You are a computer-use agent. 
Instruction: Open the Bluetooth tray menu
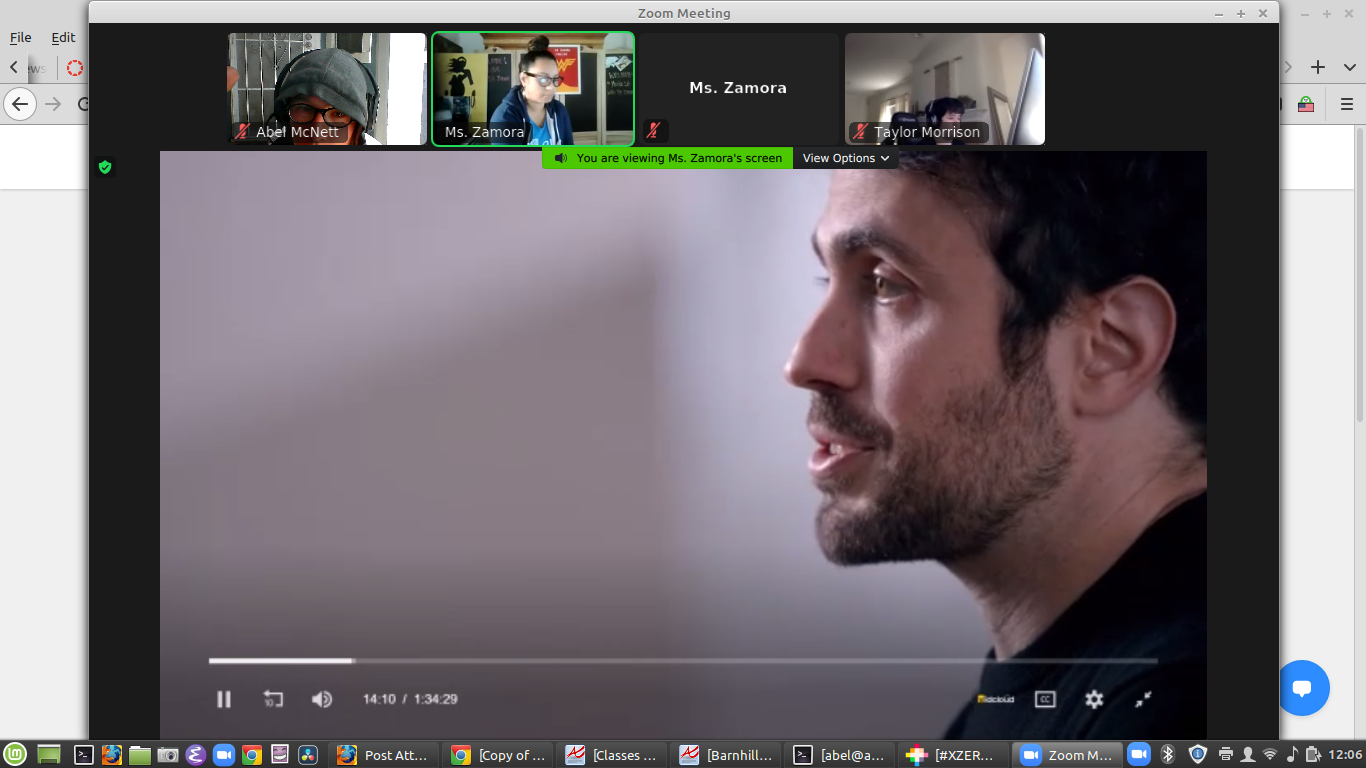click(1167, 755)
